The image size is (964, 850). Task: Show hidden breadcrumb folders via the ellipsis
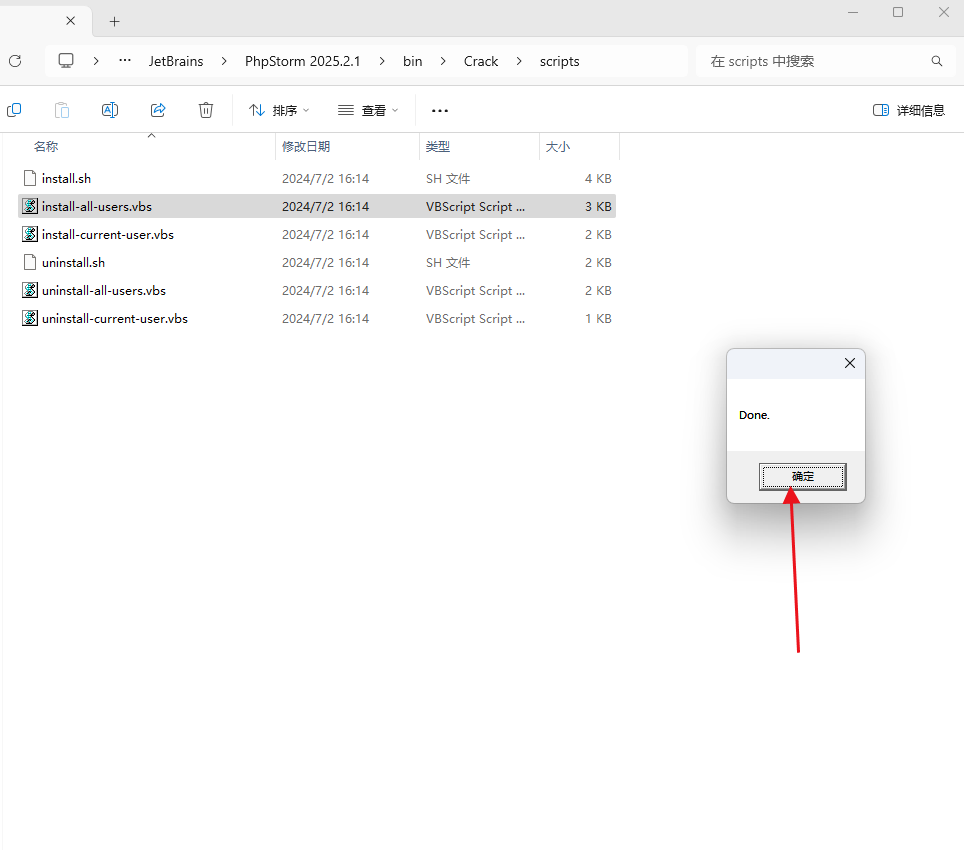125,60
